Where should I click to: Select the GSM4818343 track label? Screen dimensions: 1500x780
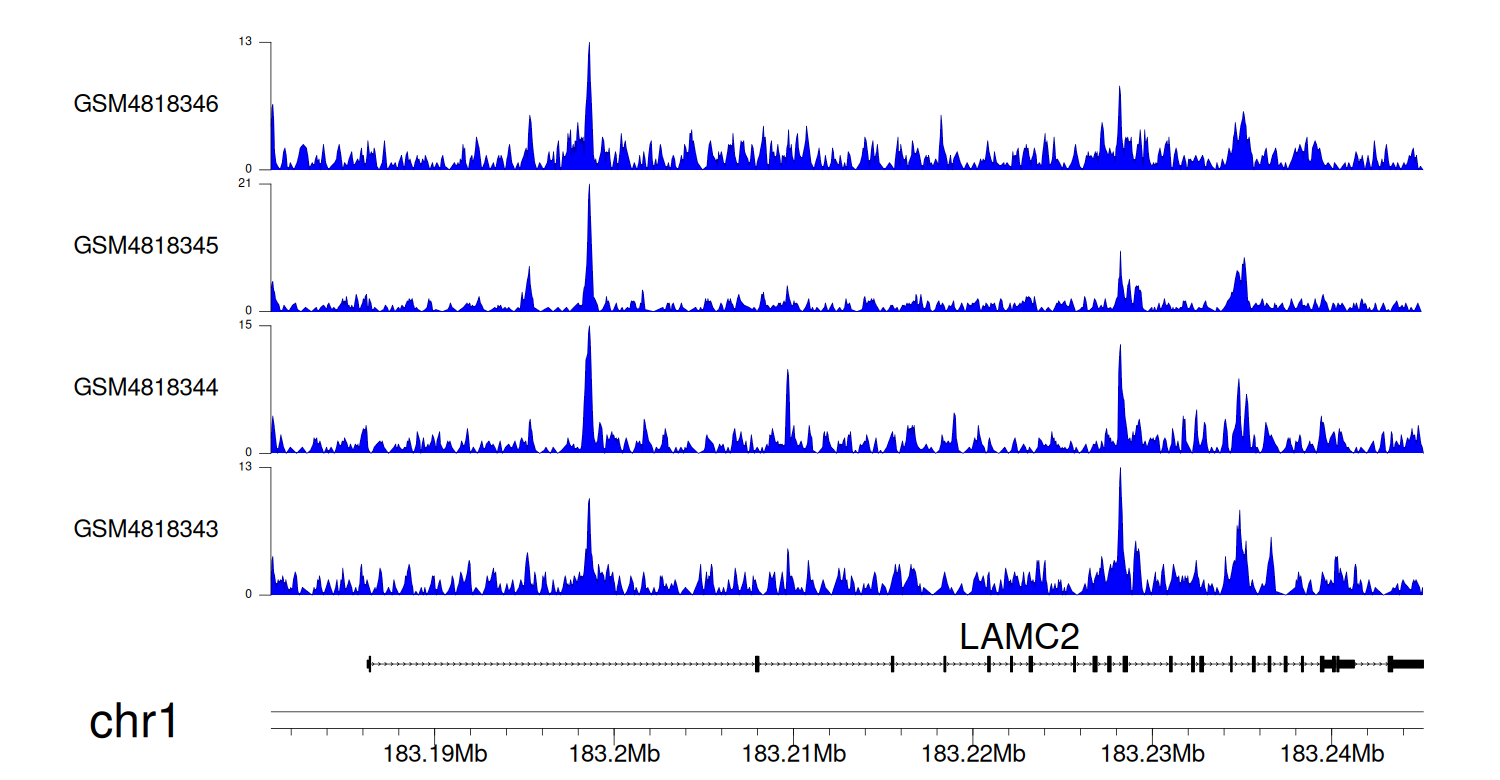pos(146,529)
